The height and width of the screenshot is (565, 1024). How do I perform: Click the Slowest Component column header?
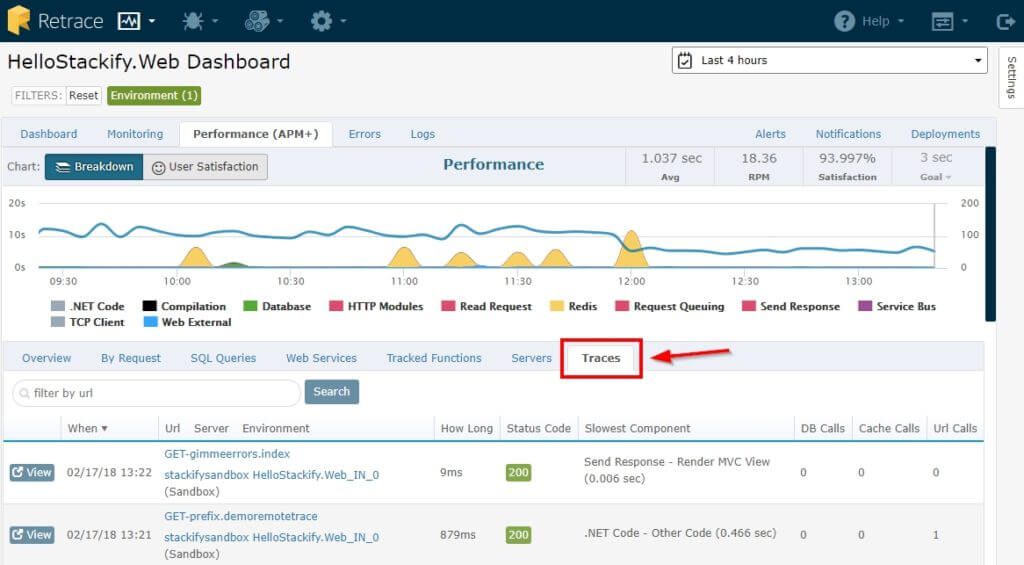[x=637, y=428]
